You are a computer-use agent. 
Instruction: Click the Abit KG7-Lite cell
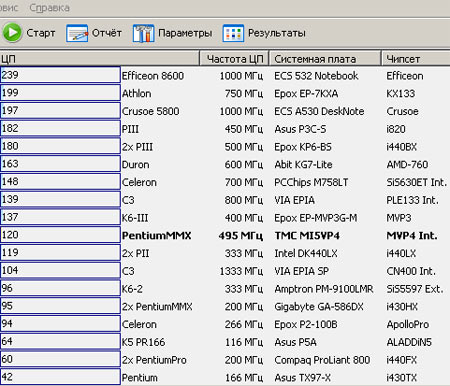(x=303, y=164)
